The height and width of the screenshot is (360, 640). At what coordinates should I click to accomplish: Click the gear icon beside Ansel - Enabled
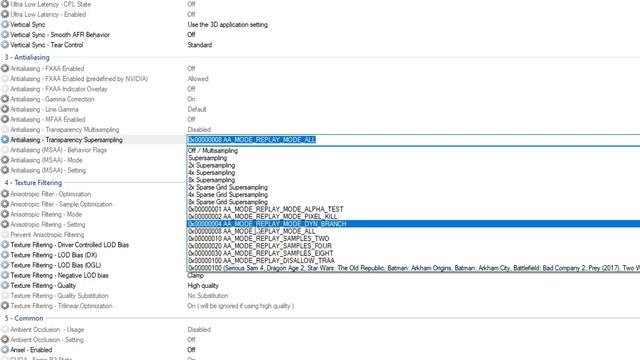(5, 350)
